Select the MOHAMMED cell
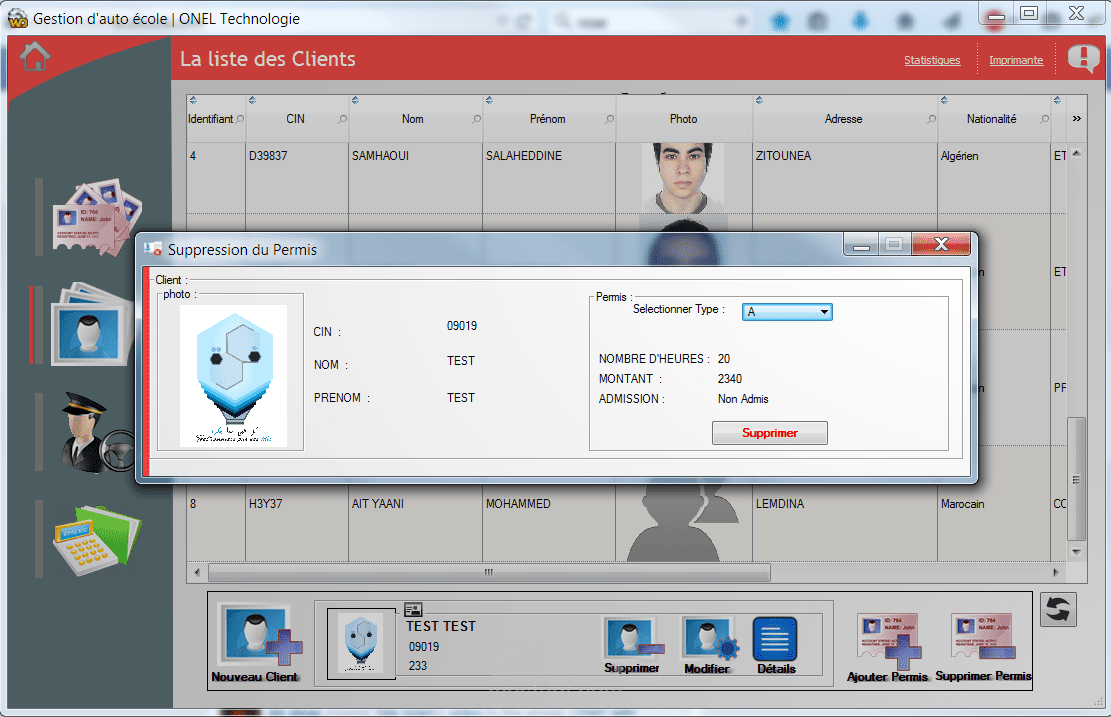The image size is (1111, 717). [549, 524]
